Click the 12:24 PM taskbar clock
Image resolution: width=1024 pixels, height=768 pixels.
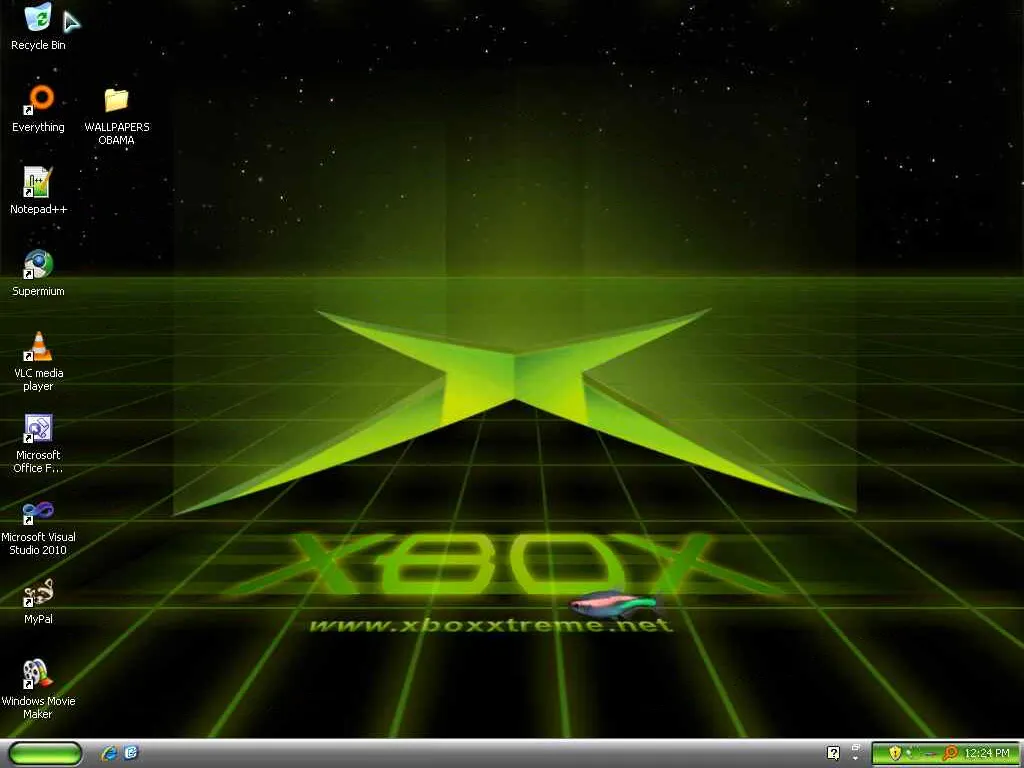(986, 753)
